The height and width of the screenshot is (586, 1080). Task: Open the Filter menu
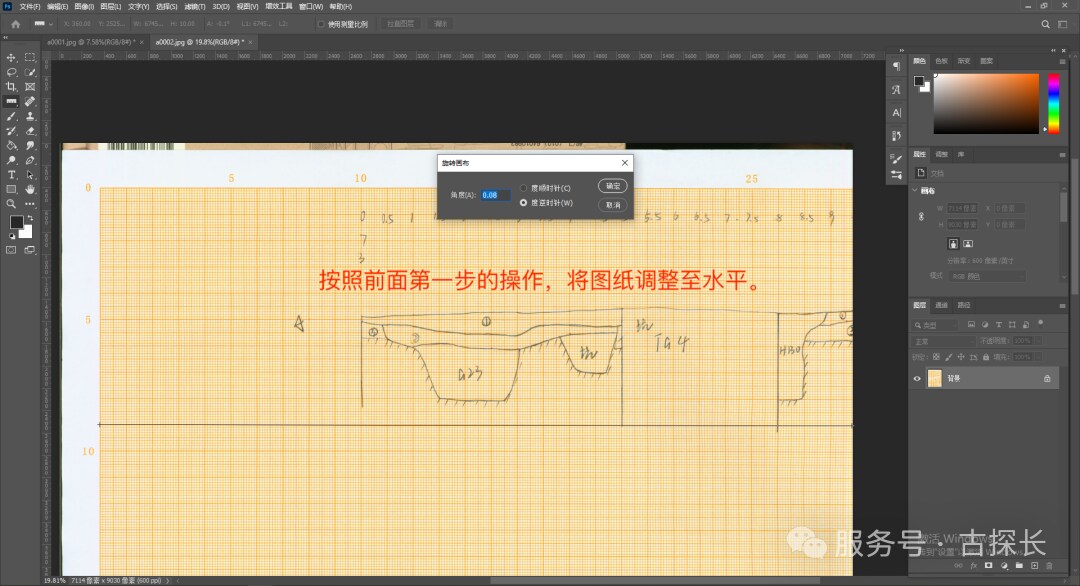[x=195, y=6]
